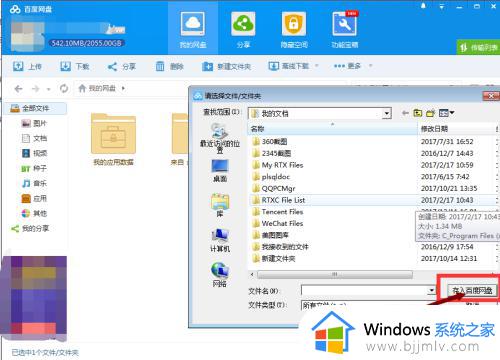
Task: Open 计算机 in places bar
Action: (220, 240)
